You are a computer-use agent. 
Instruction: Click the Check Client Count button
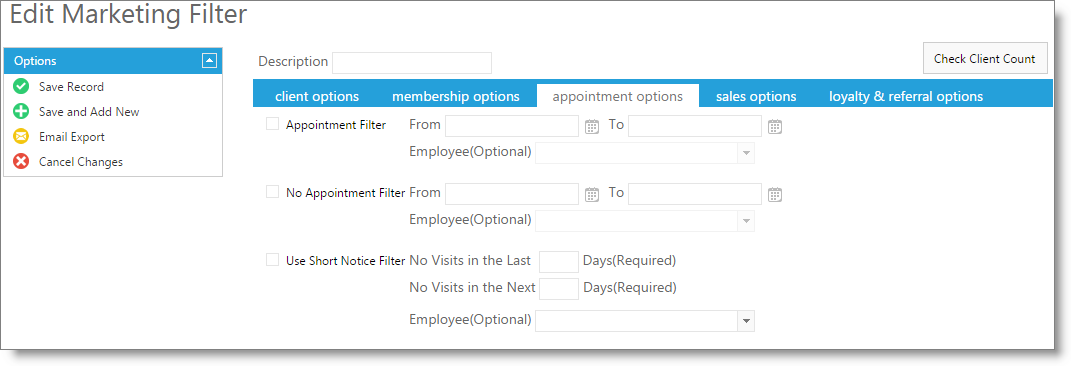[x=985, y=59]
